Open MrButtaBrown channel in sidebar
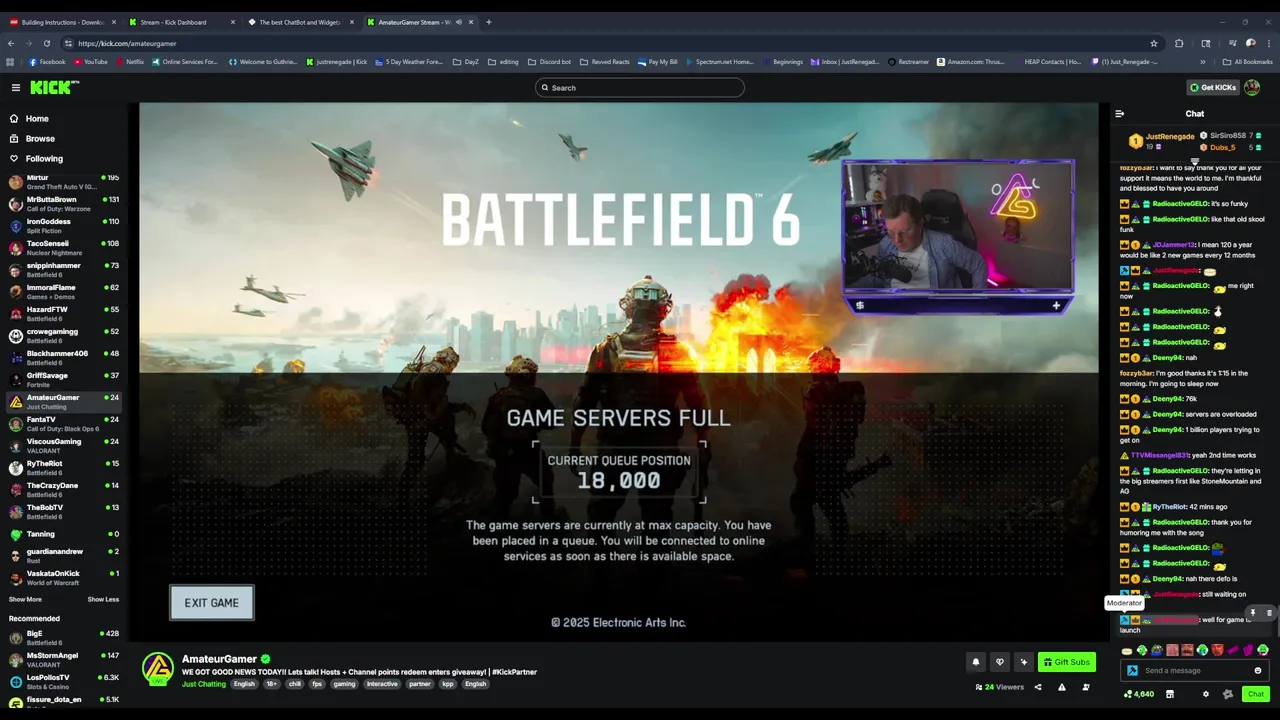 64,204
